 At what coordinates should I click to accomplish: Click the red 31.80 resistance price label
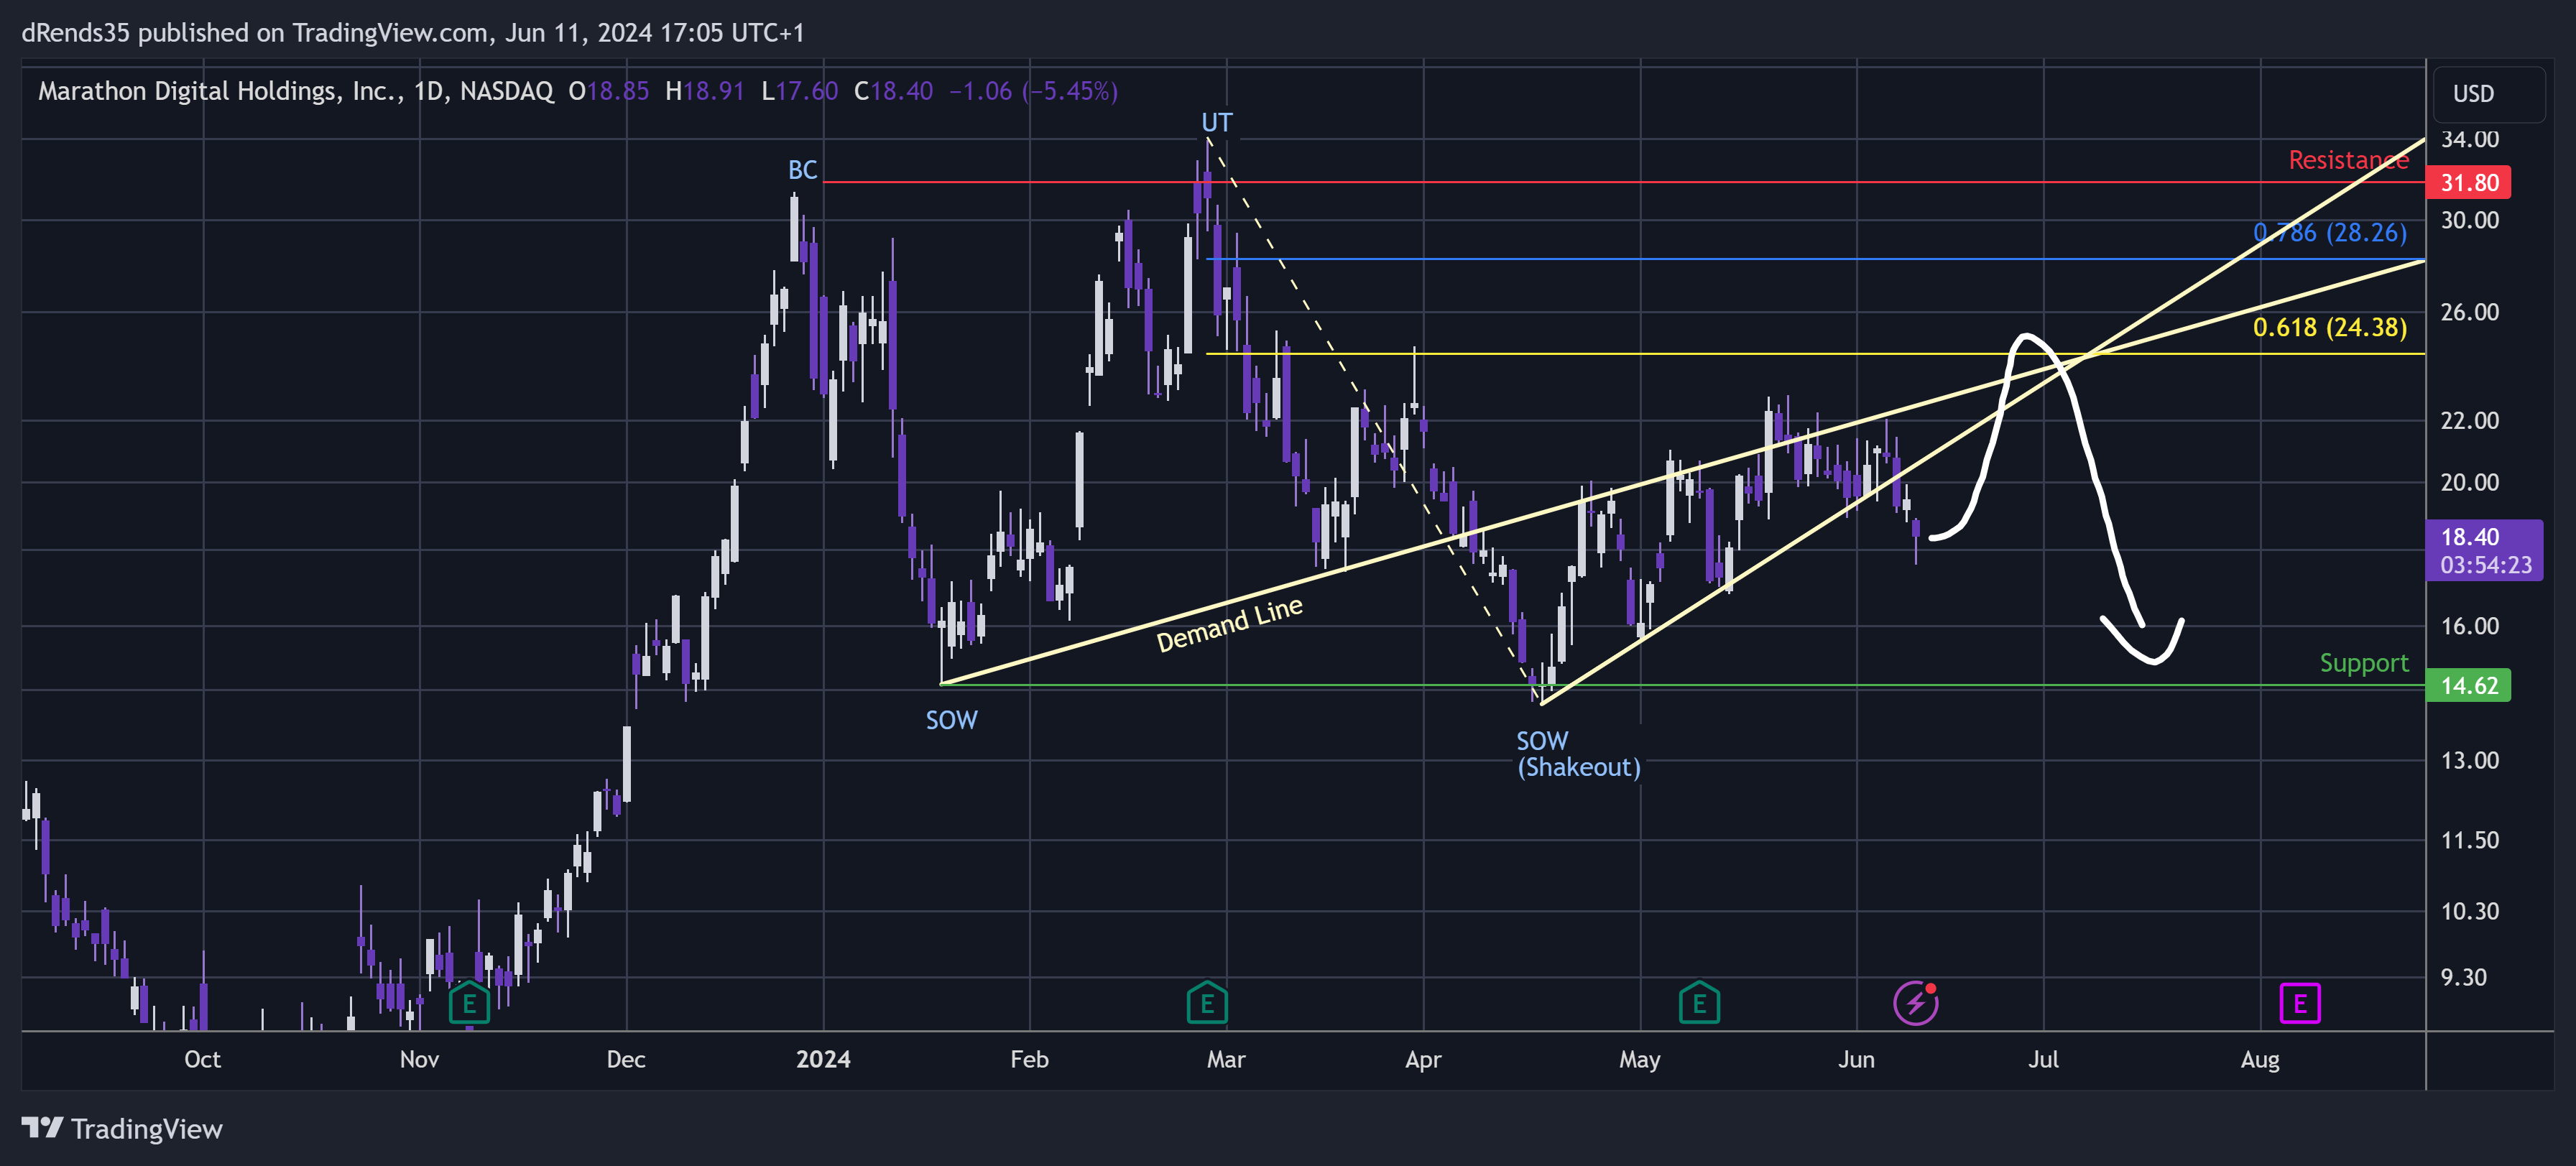pyautogui.click(x=2468, y=183)
